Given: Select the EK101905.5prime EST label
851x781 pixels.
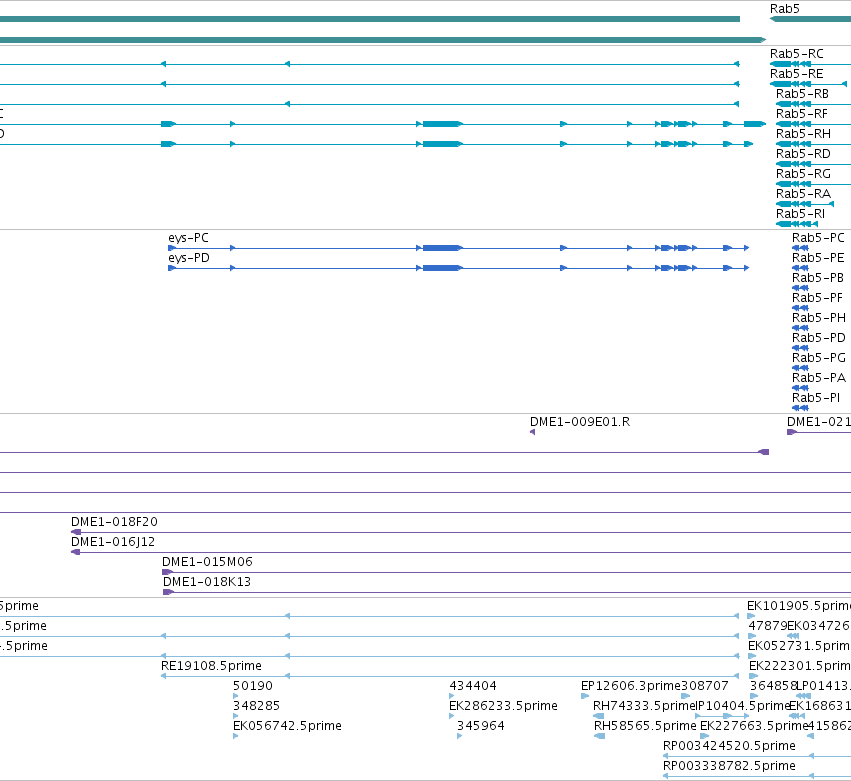Looking at the screenshot, I should (x=799, y=606).
